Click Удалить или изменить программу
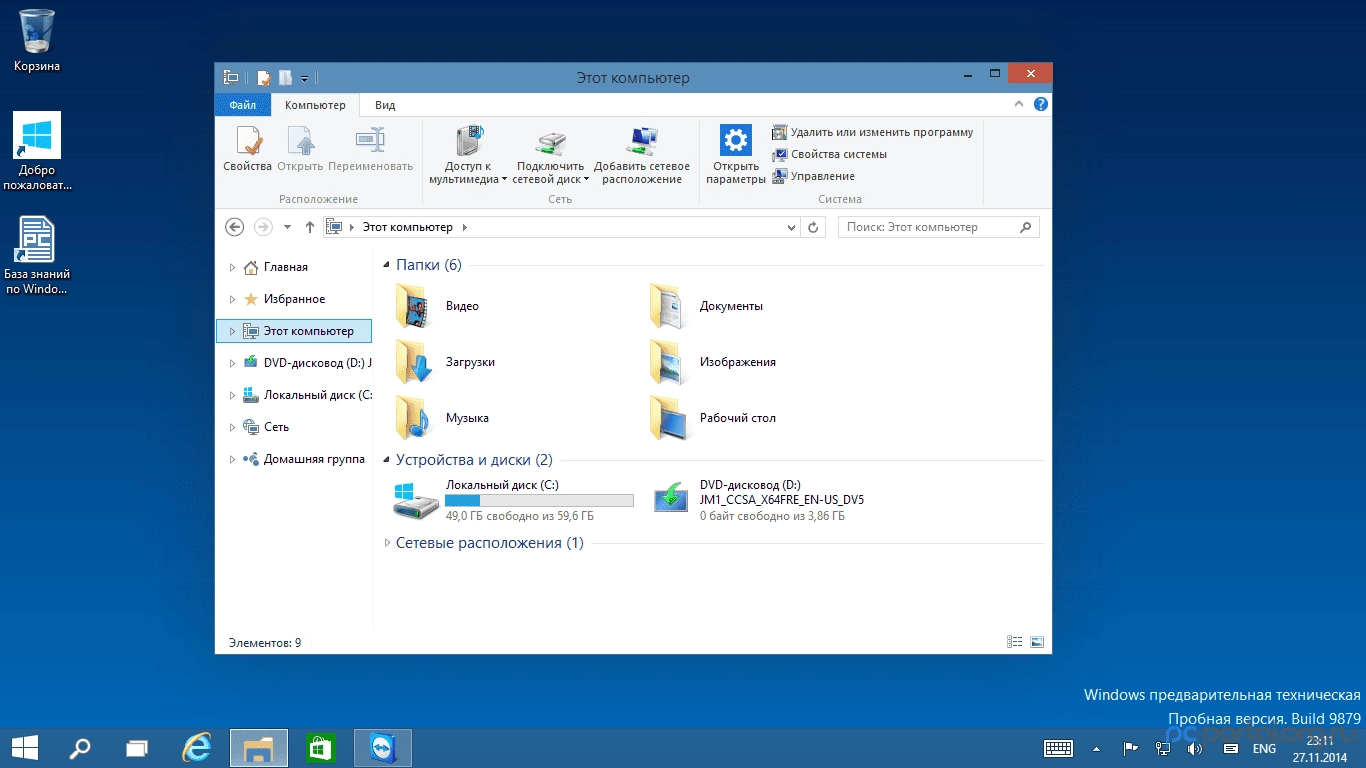 [872, 132]
